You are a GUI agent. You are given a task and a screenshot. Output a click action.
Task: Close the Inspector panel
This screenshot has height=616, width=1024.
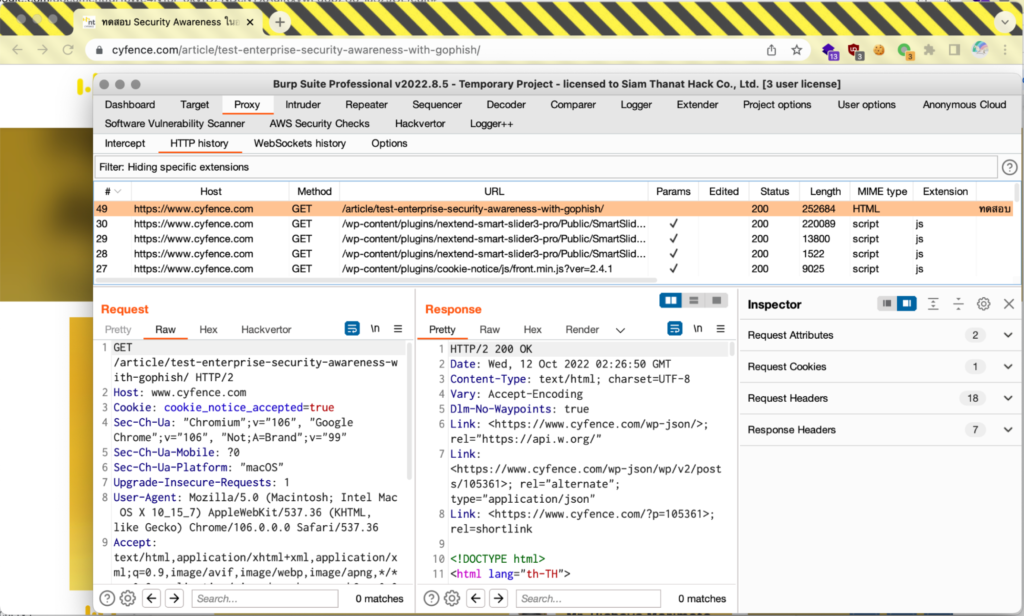click(1009, 304)
